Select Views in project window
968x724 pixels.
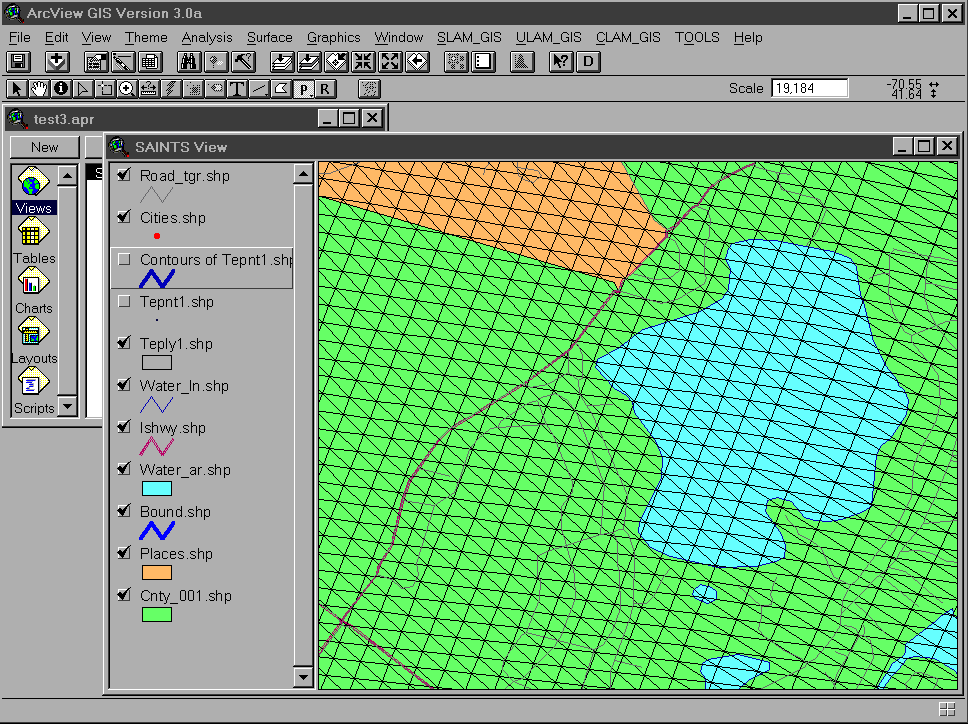[33, 190]
